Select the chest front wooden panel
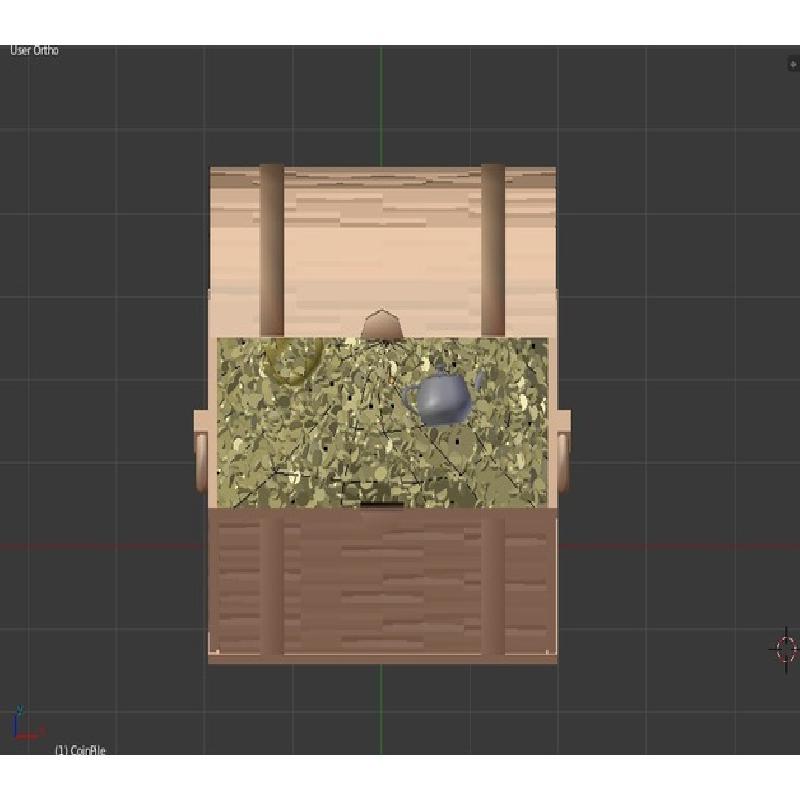Screen dimensions: 800x800 (381, 580)
